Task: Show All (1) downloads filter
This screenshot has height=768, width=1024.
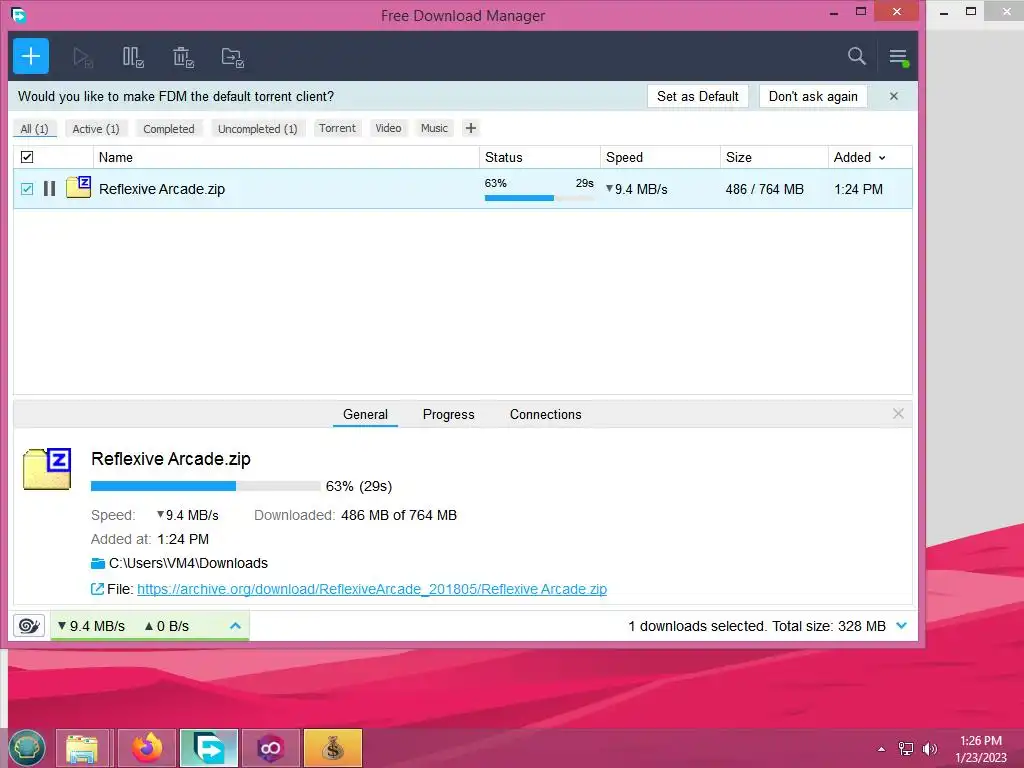Action: point(35,129)
